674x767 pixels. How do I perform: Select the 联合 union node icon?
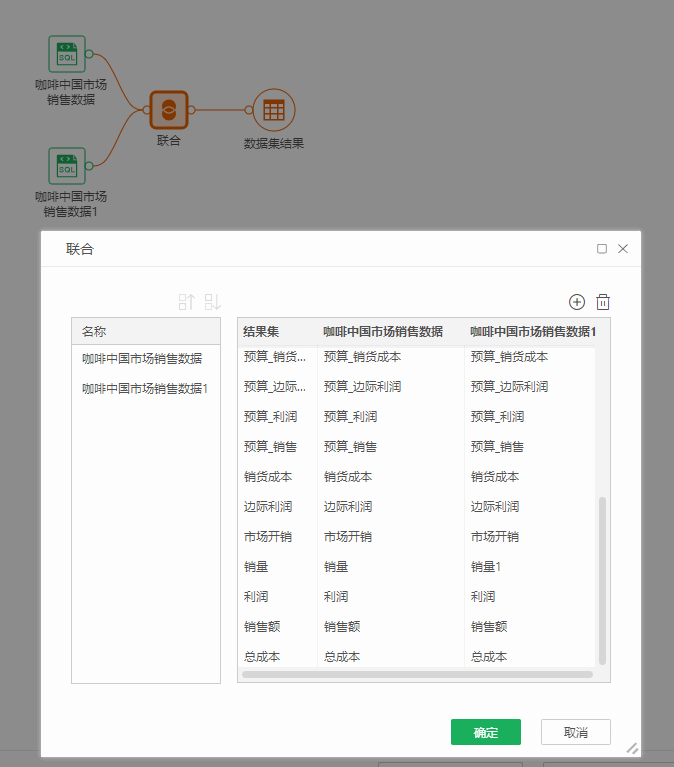tap(169, 110)
